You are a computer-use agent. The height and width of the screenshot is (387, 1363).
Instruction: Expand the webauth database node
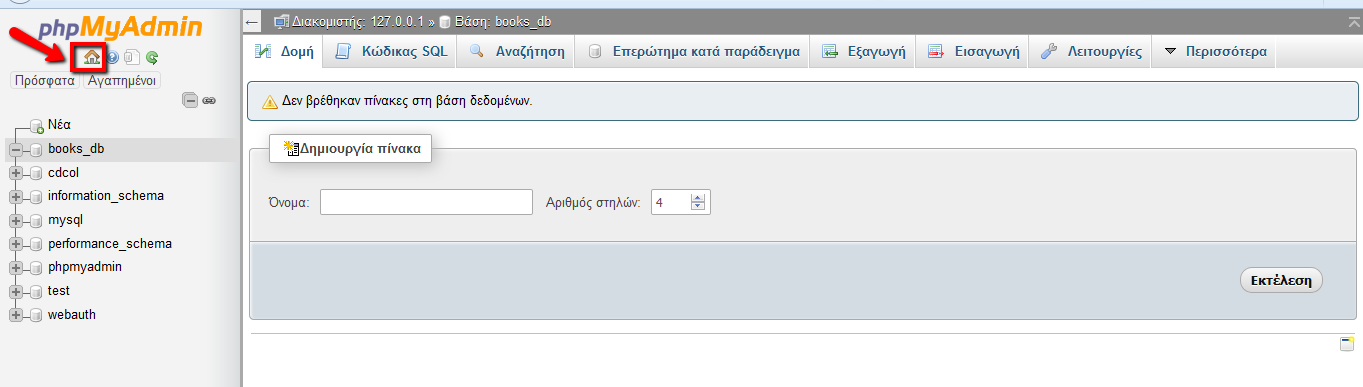point(16,316)
